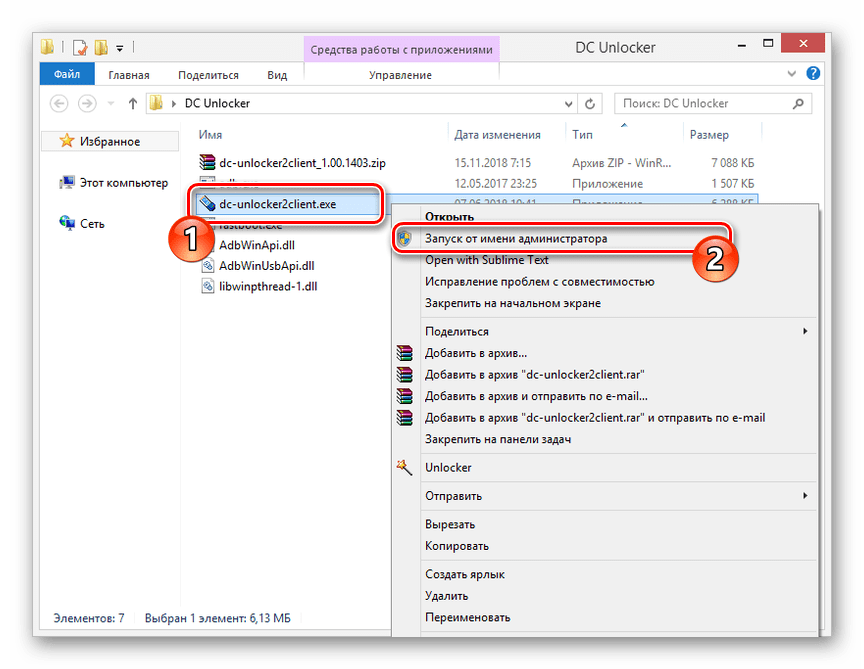The image size is (864, 669).
Task: Expand the ribbon with the chevron arrow
Action: pyautogui.click(x=792, y=73)
